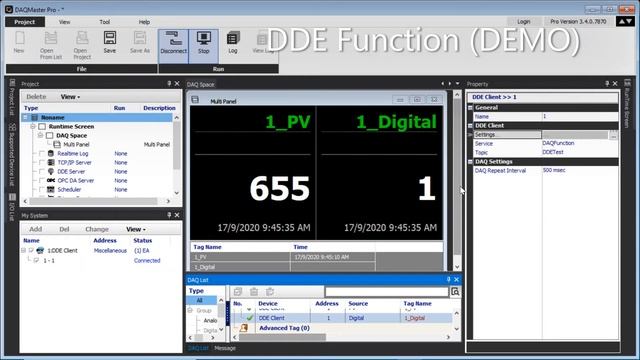Collapse the DDE Client property section
The image size is (640, 360).
click(470, 125)
